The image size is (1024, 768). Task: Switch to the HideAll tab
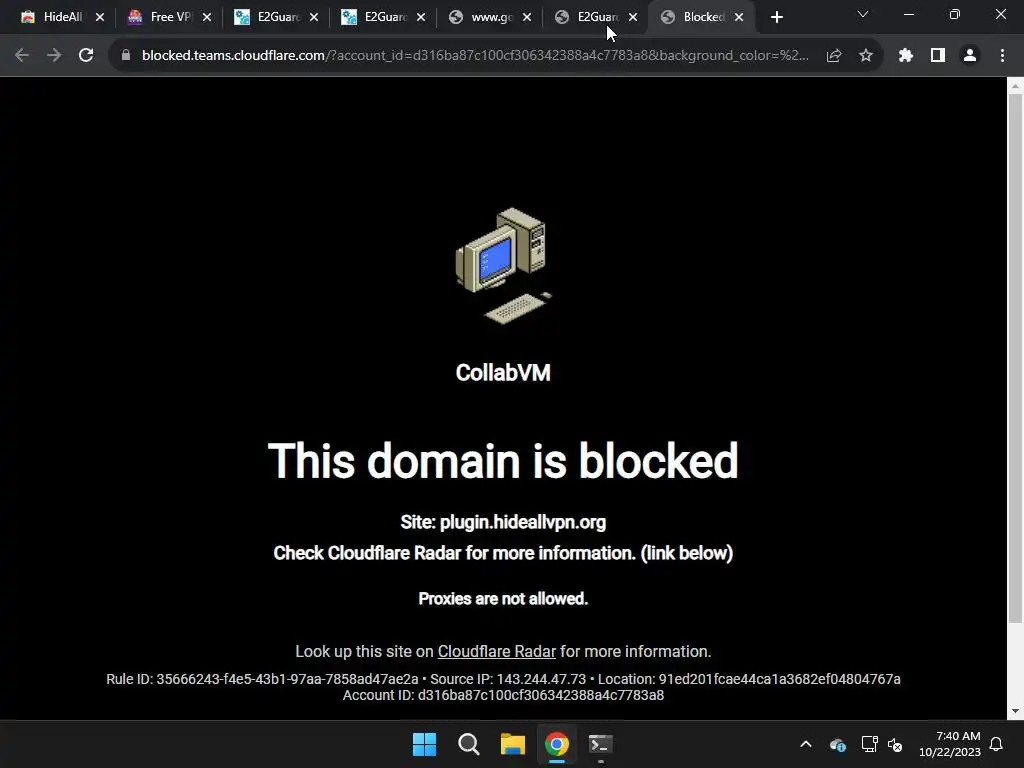coord(54,17)
